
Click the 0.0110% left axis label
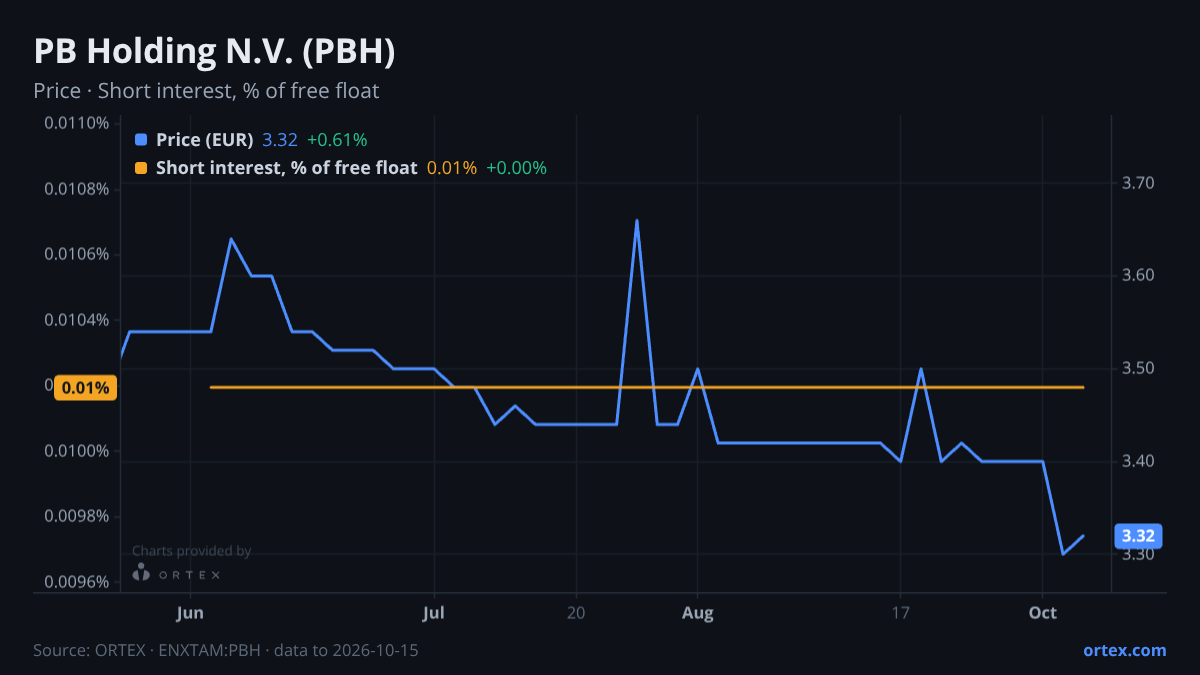tap(77, 123)
